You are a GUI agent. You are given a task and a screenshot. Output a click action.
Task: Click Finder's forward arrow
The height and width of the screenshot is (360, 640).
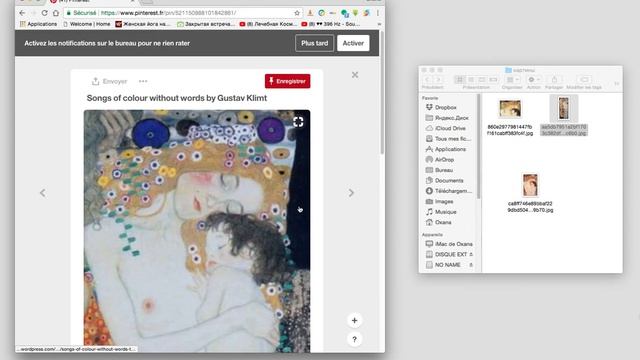pos(438,80)
